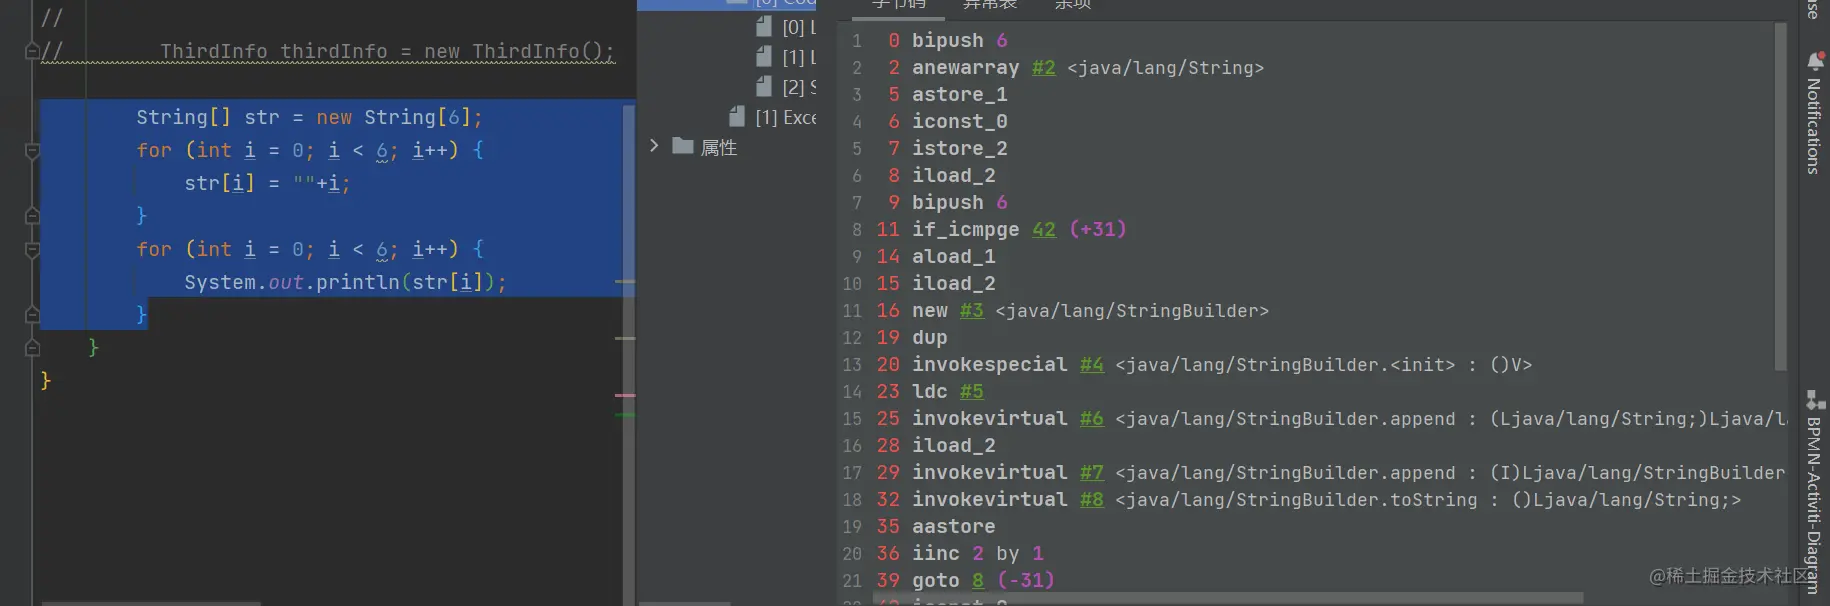Image resolution: width=1830 pixels, height=606 pixels.
Task: Place the cursor on 'String[] str = new String[6];'
Action: [x=309, y=118]
